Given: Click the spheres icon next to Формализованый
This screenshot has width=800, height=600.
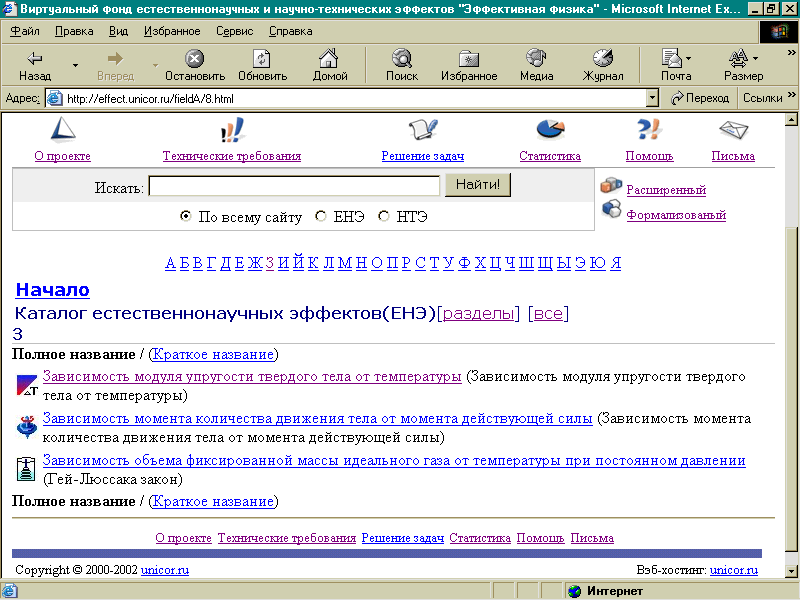Looking at the screenshot, I should coord(611,209).
